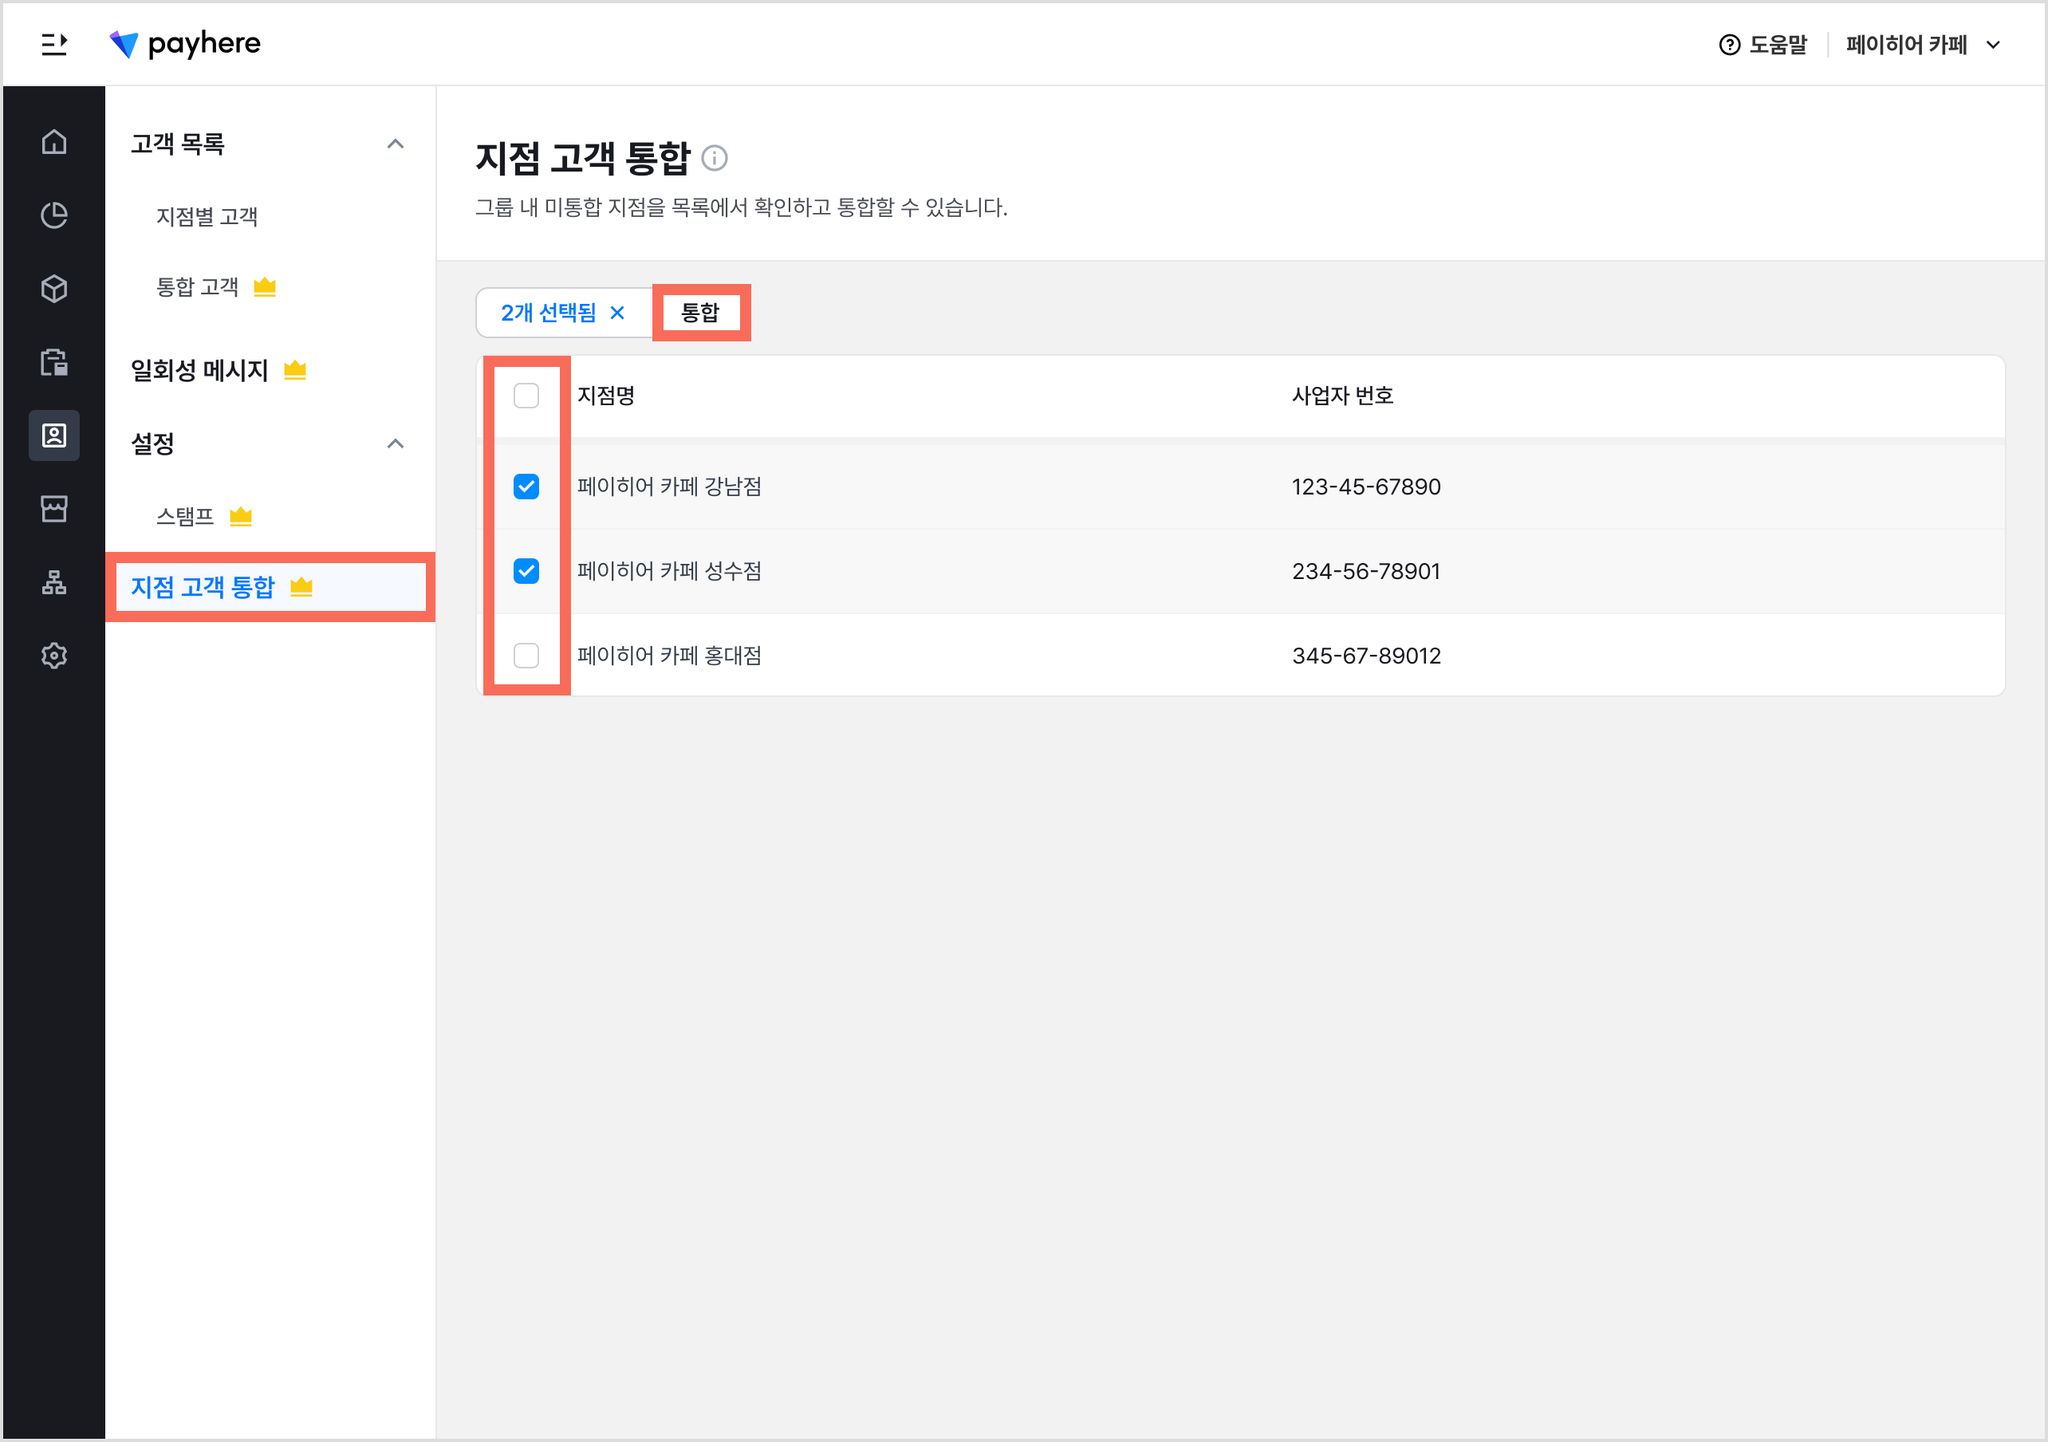The height and width of the screenshot is (1442, 2048).
Task: Collapse the 고객 목록 section chevron
Action: pos(396,144)
